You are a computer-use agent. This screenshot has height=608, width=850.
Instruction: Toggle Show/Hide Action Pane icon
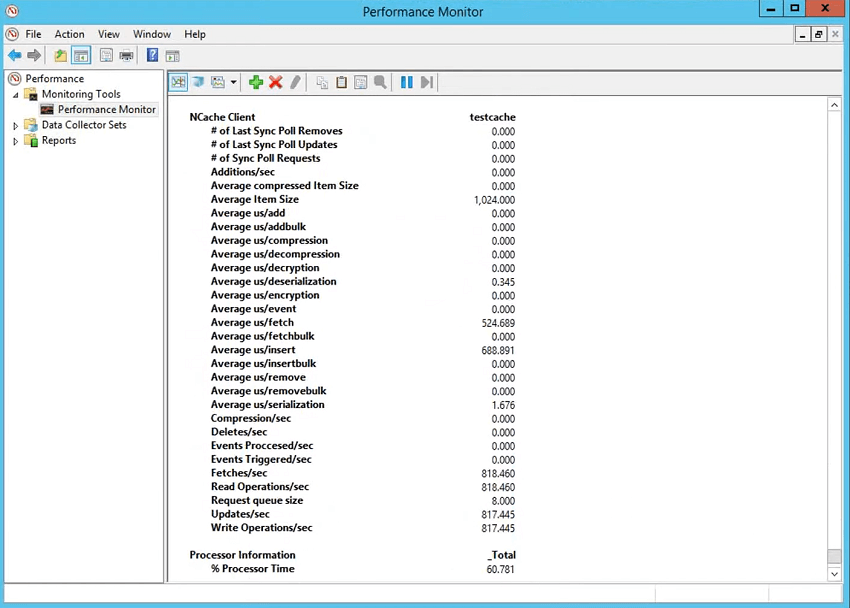(x=172, y=55)
